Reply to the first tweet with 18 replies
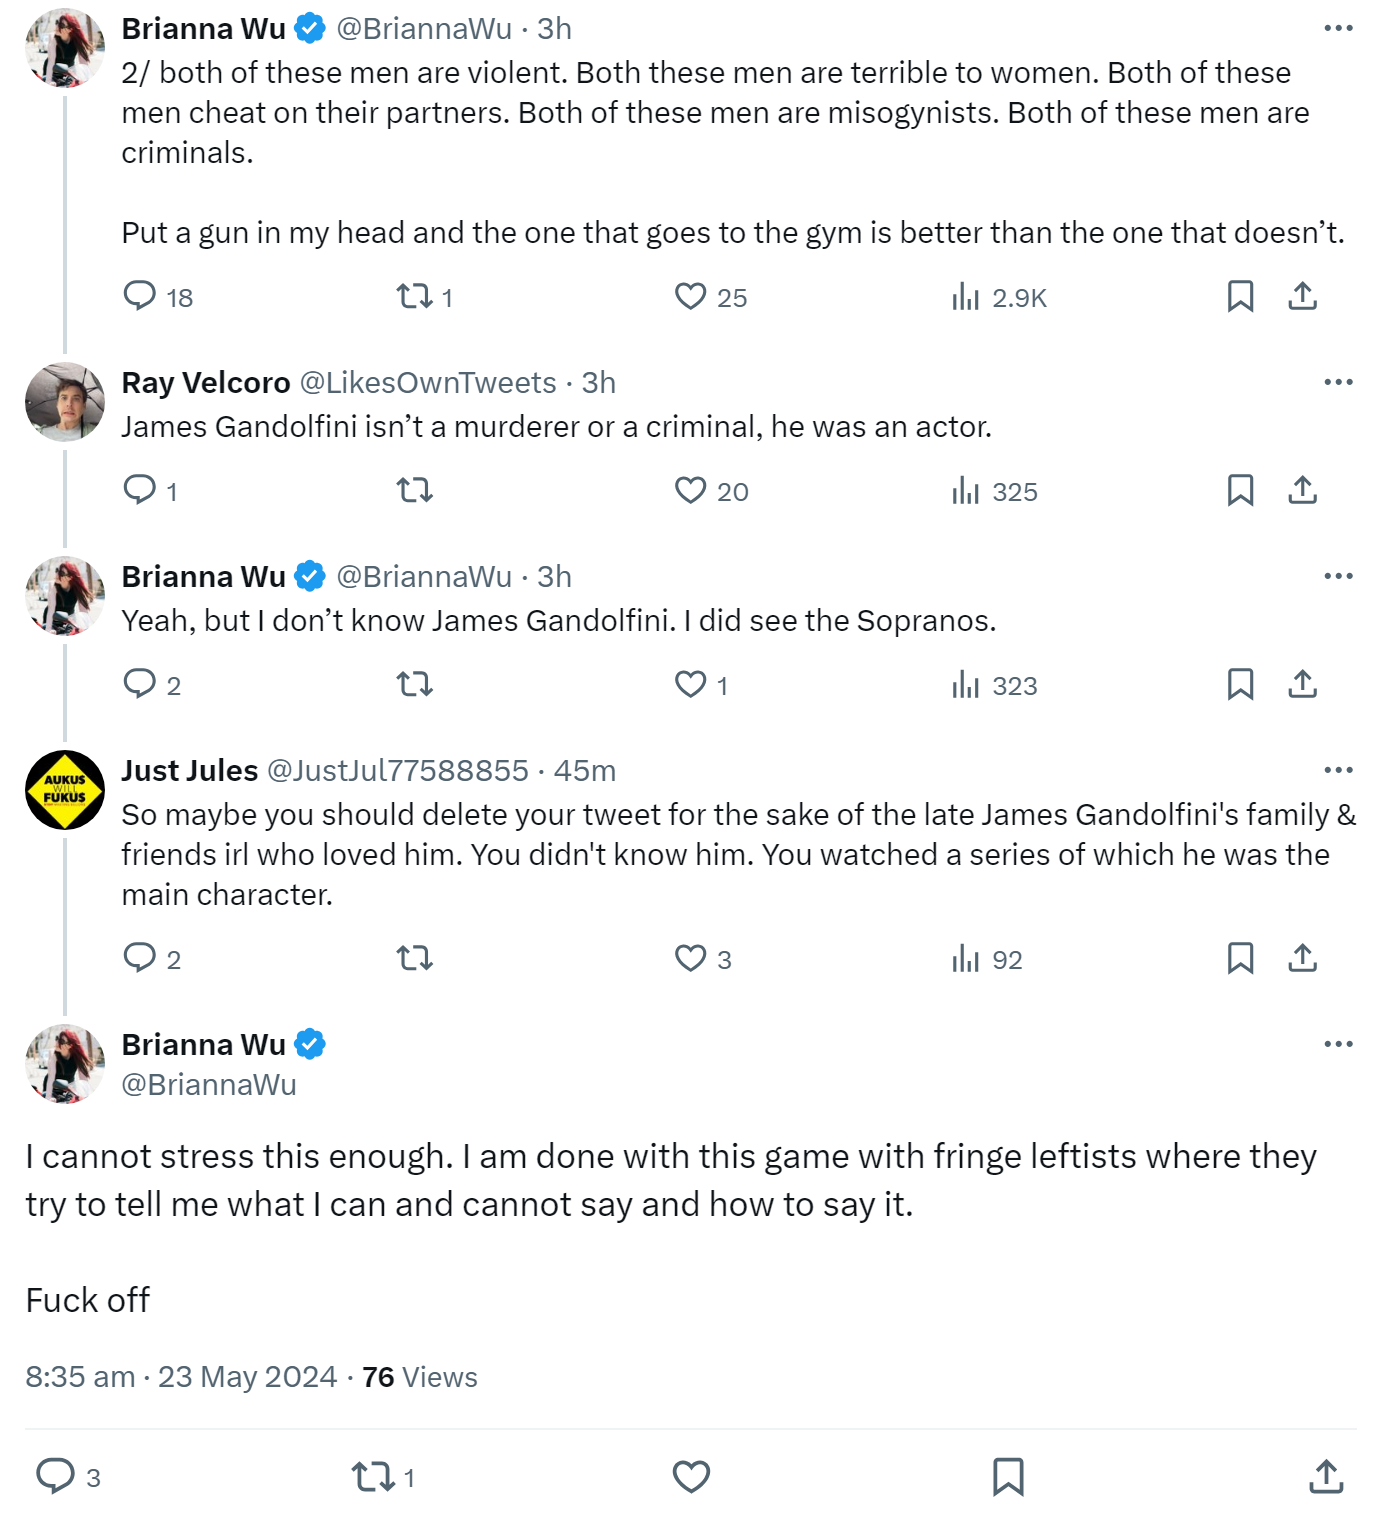Image resolution: width=1375 pixels, height=1519 pixels. point(139,296)
